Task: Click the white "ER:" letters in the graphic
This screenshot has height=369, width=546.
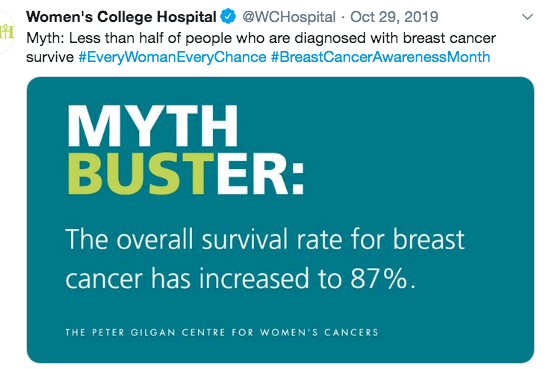Action: click(260, 173)
